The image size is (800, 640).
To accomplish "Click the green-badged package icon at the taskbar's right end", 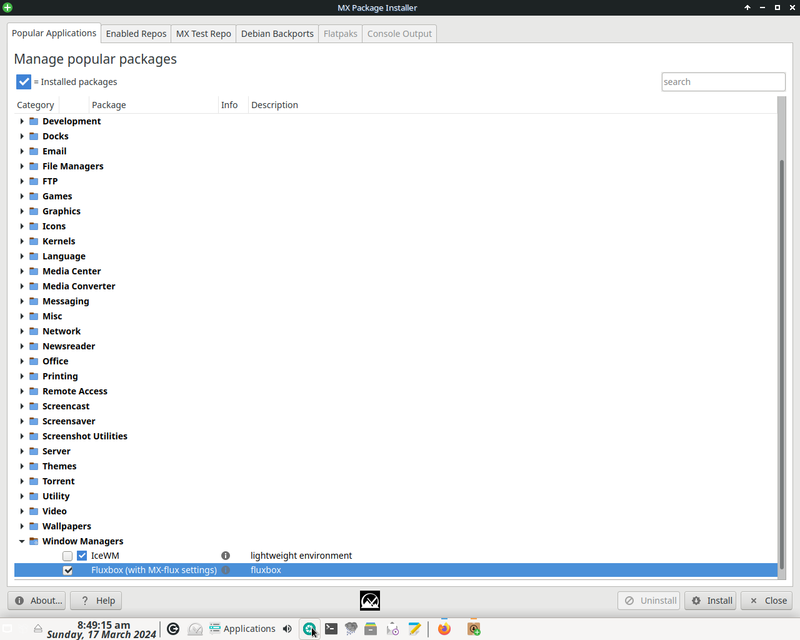I will (x=474, y=629).
